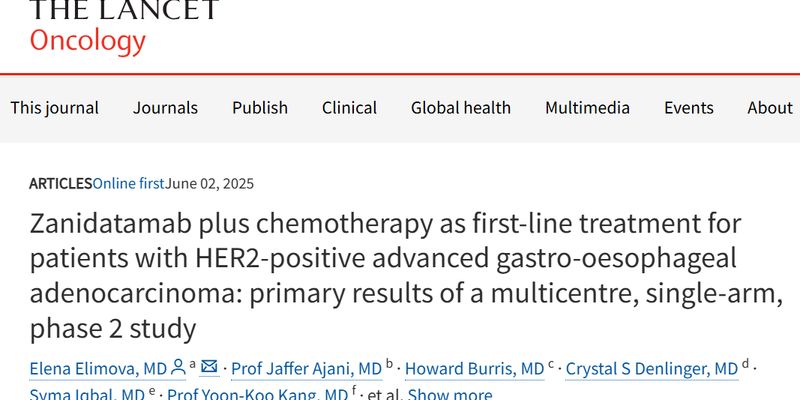The image size is (800, 400).
Task: Open author Crystal S Denlinger, MD
Action: tap(652, 369)
